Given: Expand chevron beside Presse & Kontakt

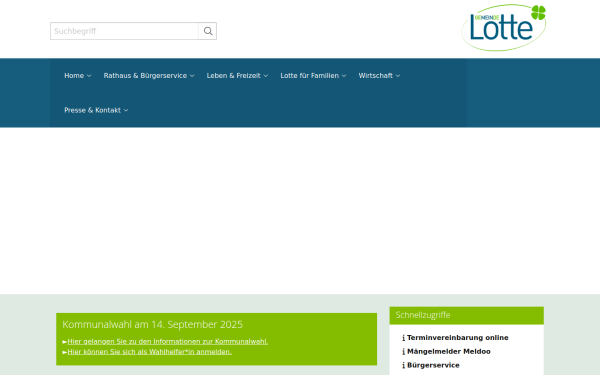Looking at the screenshot, I should 126,110.
